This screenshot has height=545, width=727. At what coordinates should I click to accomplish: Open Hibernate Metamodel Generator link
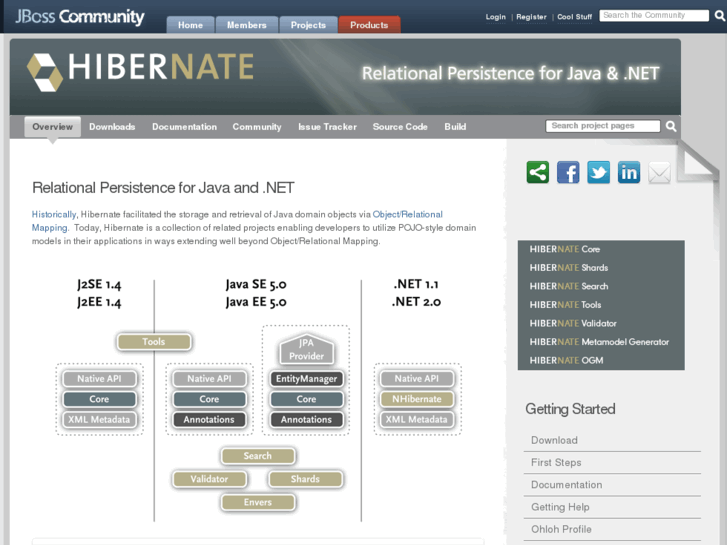click(599, 342)
